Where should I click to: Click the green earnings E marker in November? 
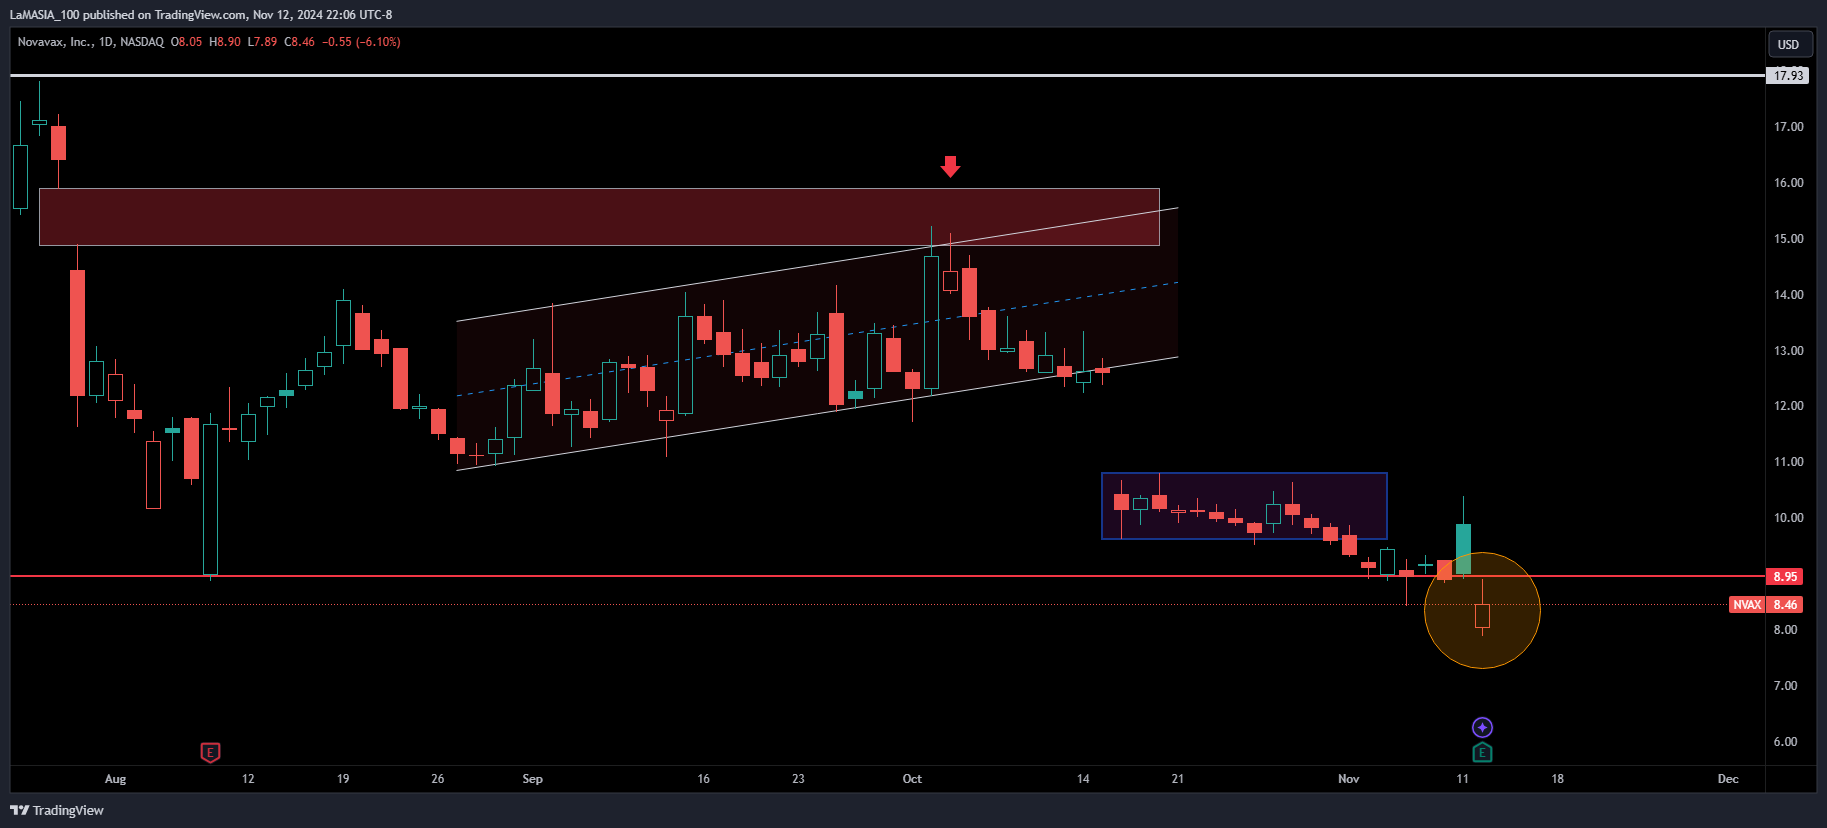pyautogui.click(x=1482, y=752)
